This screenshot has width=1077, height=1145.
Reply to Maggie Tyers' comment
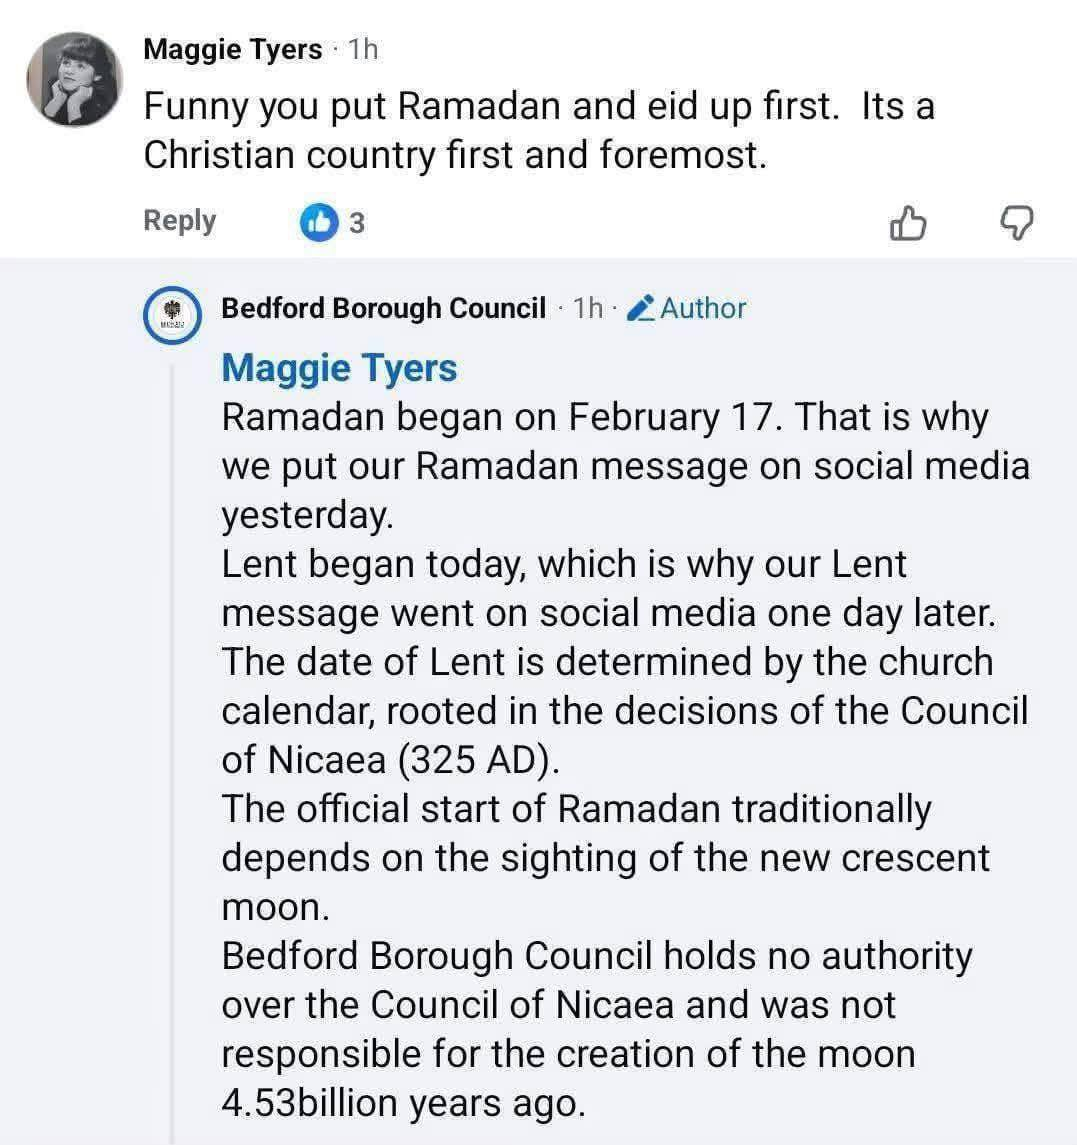180,221
